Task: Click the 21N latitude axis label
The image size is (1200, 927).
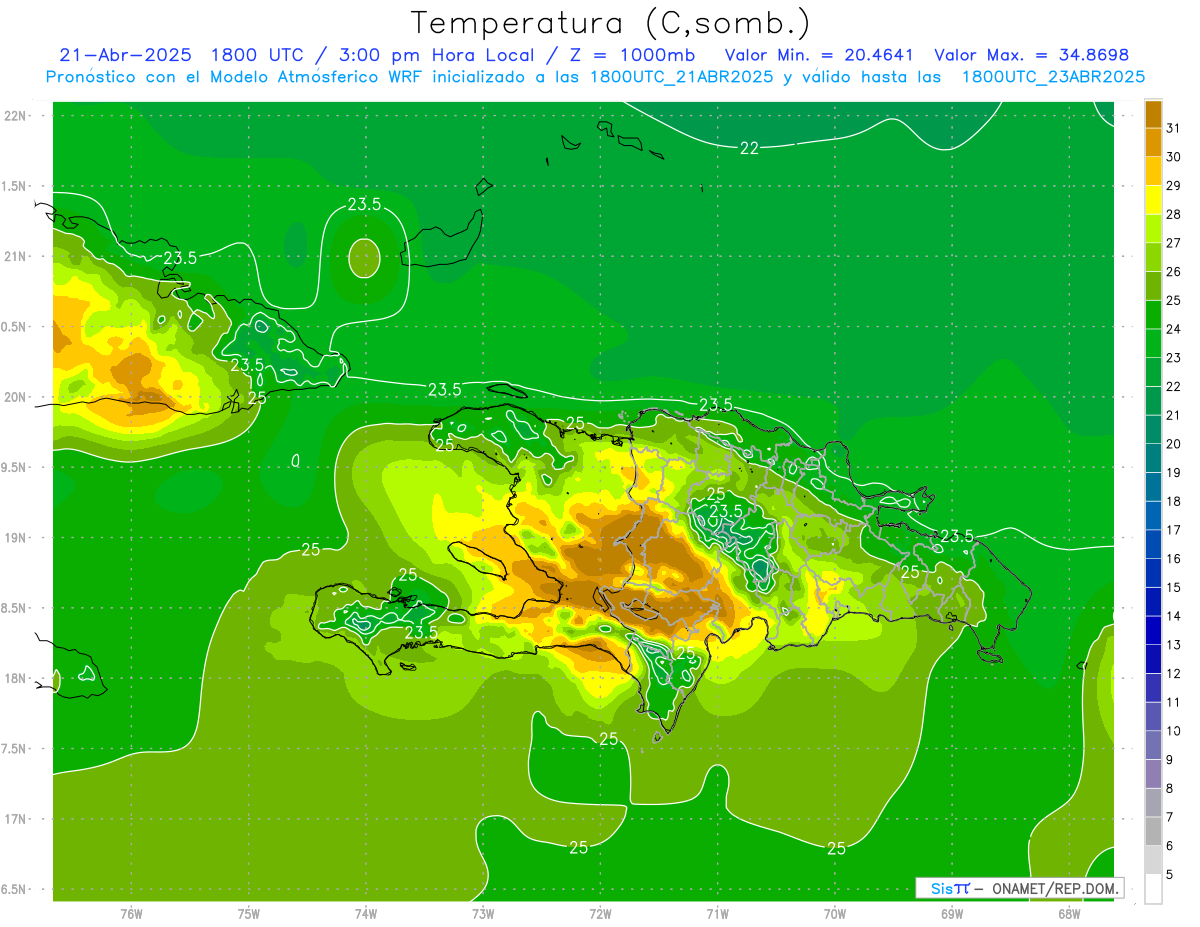Action: 16,256
